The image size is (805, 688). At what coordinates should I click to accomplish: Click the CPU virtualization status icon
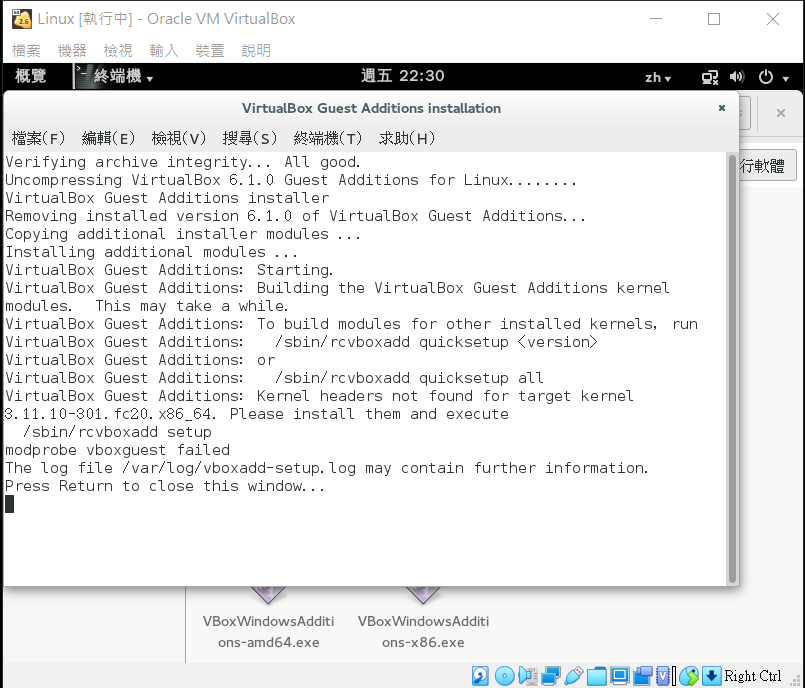tap(663, 676)
